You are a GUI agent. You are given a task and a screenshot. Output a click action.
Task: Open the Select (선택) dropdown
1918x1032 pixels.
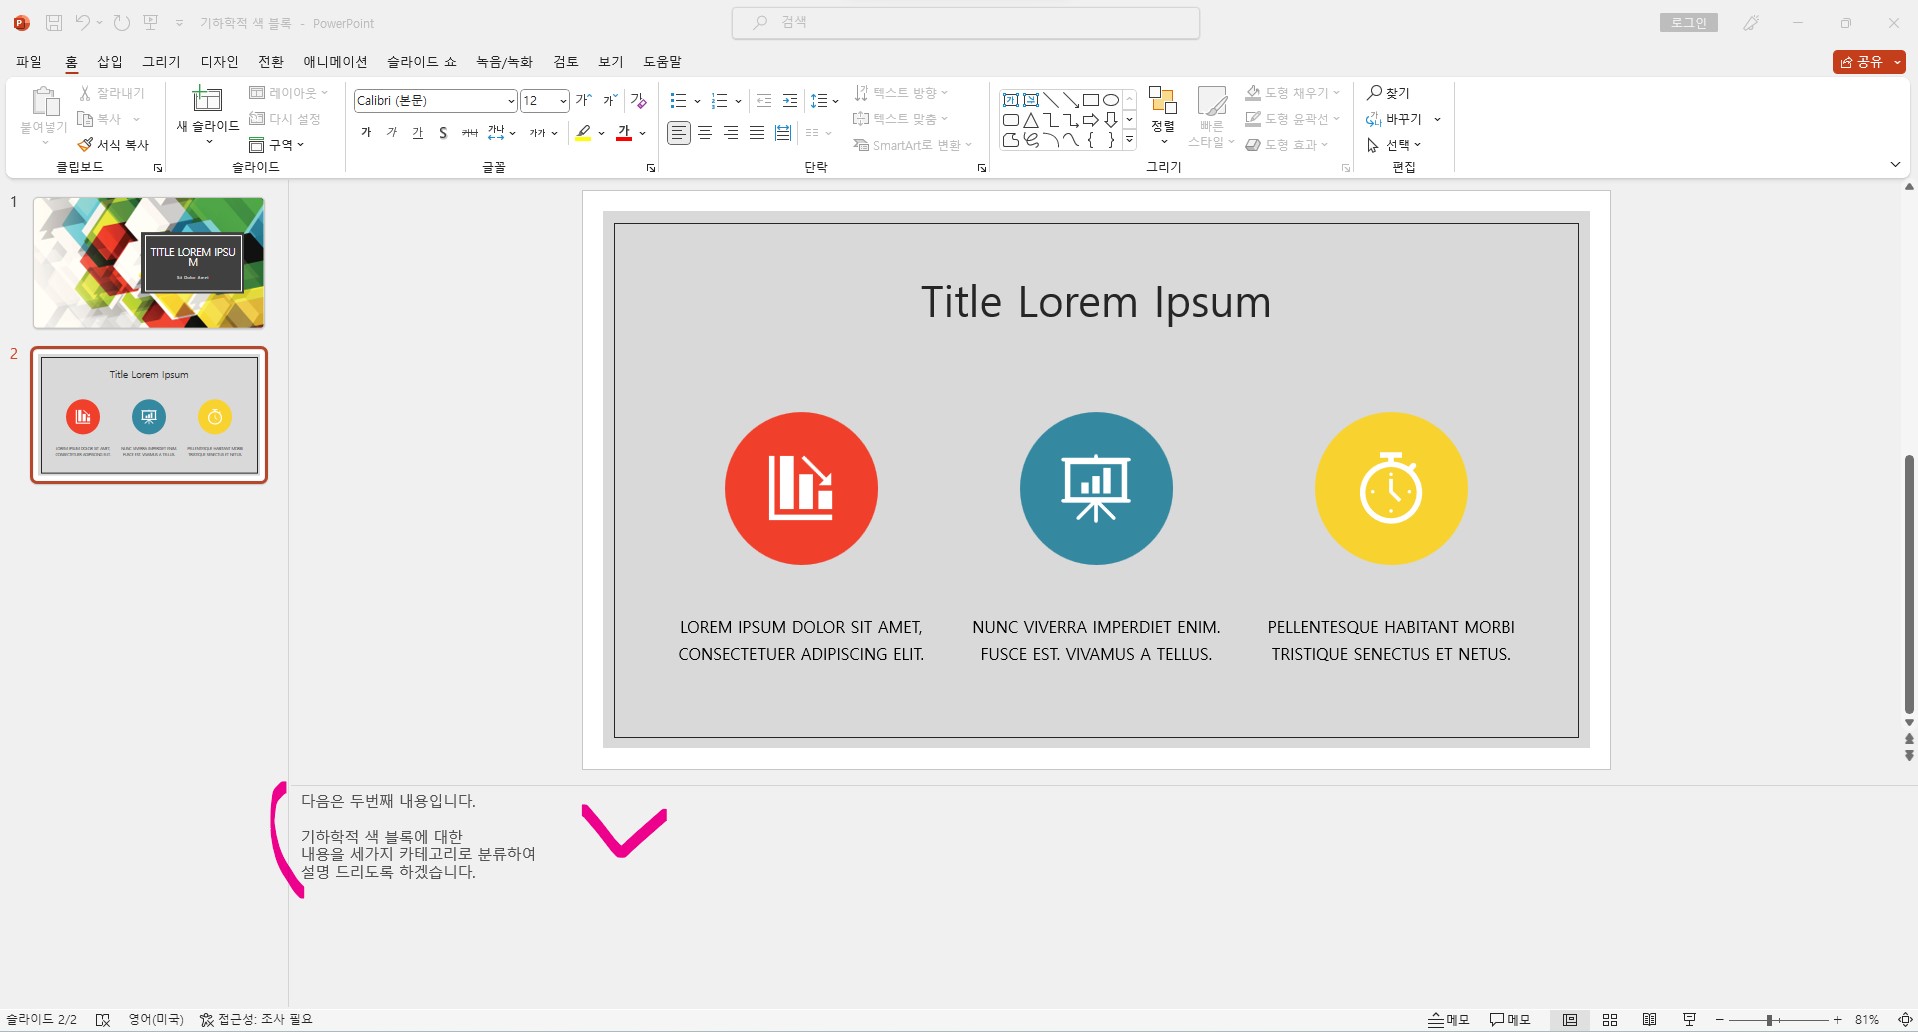point(1394,145)
